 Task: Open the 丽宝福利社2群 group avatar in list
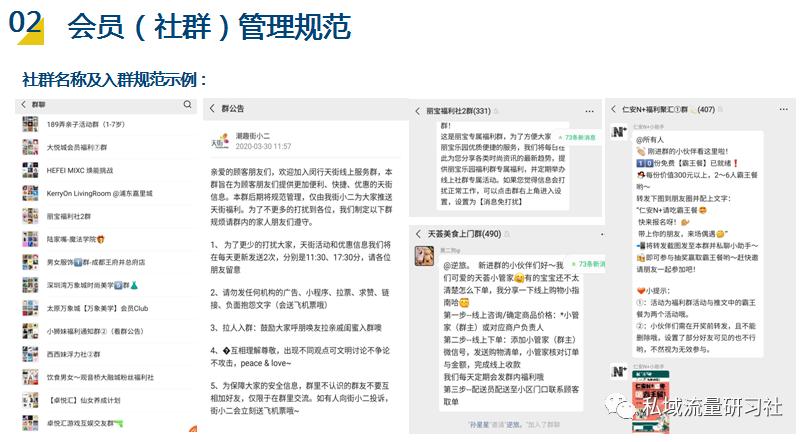(30, 216)
